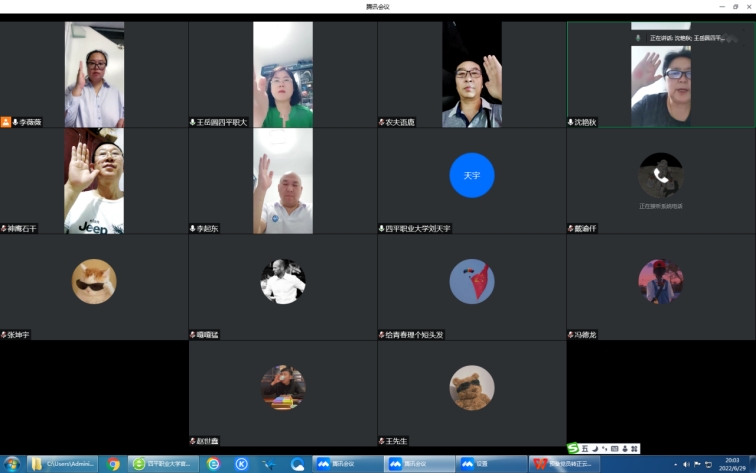This screenshot has width=756, height=473.
Task: Open the volume speaker tray icon
Action: point(686,465)
